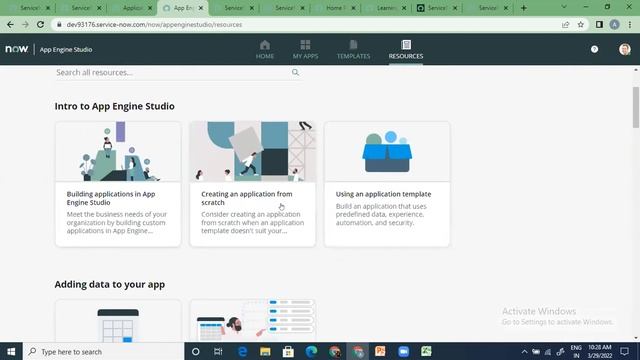The height and width of the screenshot is (360, 640).
Task: Focus the Search all resources field
Action: [x=178, y=72]
